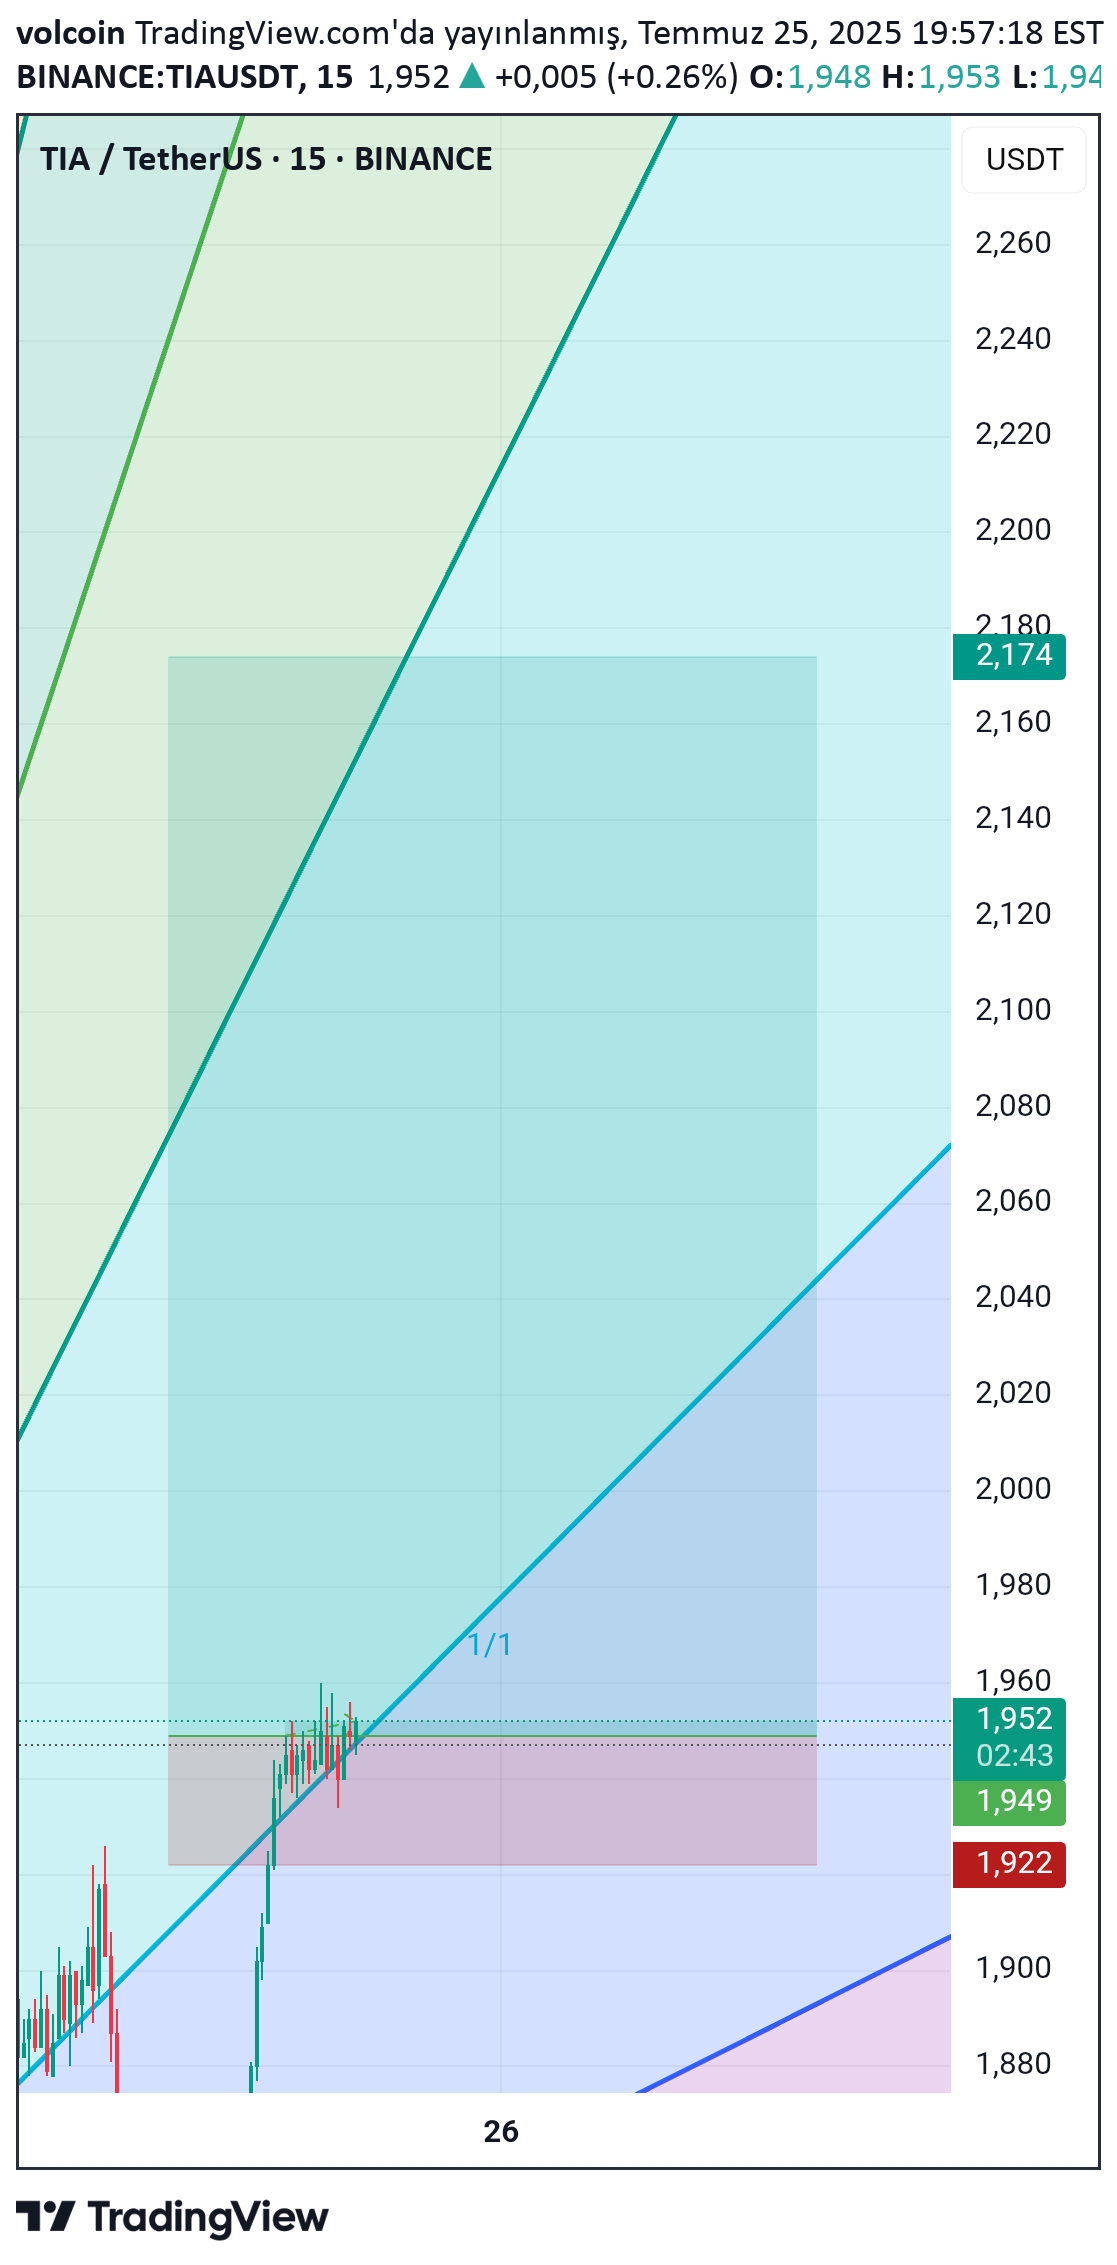Select the red 1,922 stop-loss label

point(1009,1864)
